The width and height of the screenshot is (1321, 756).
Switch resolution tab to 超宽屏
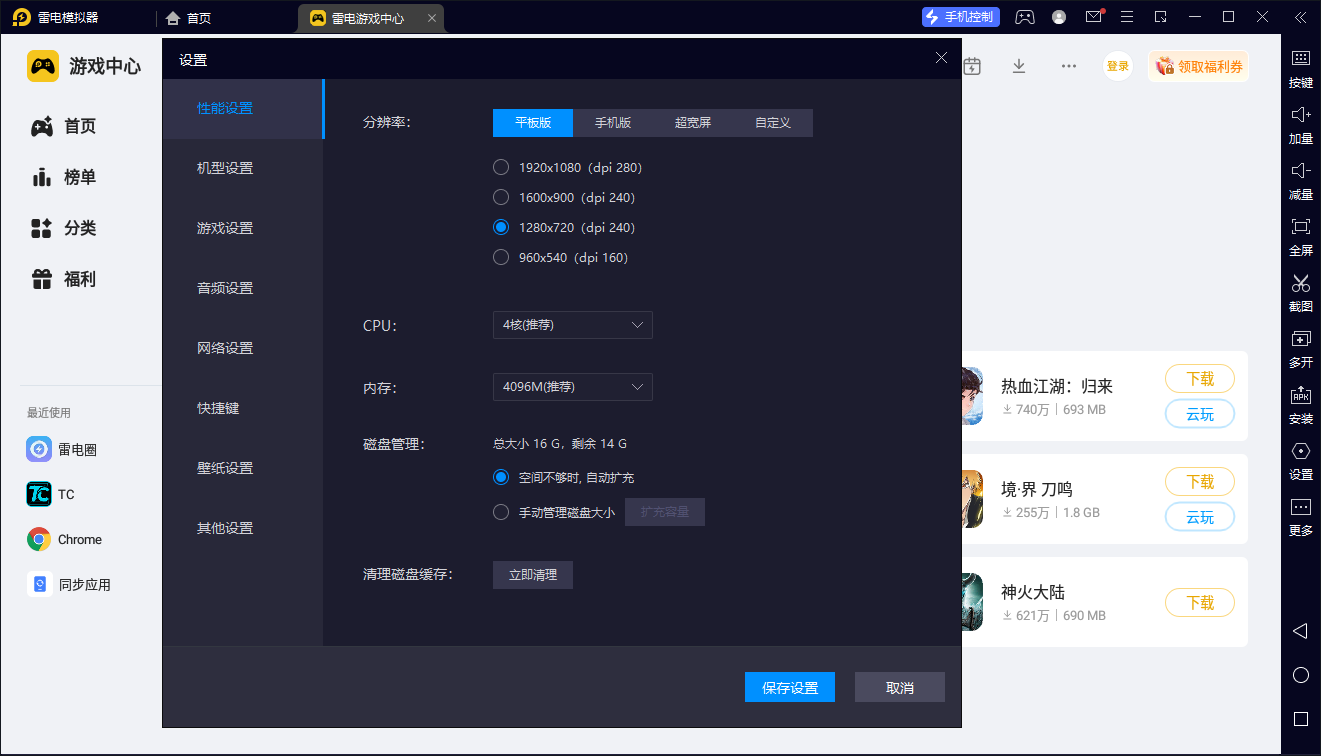pos(693,123)
